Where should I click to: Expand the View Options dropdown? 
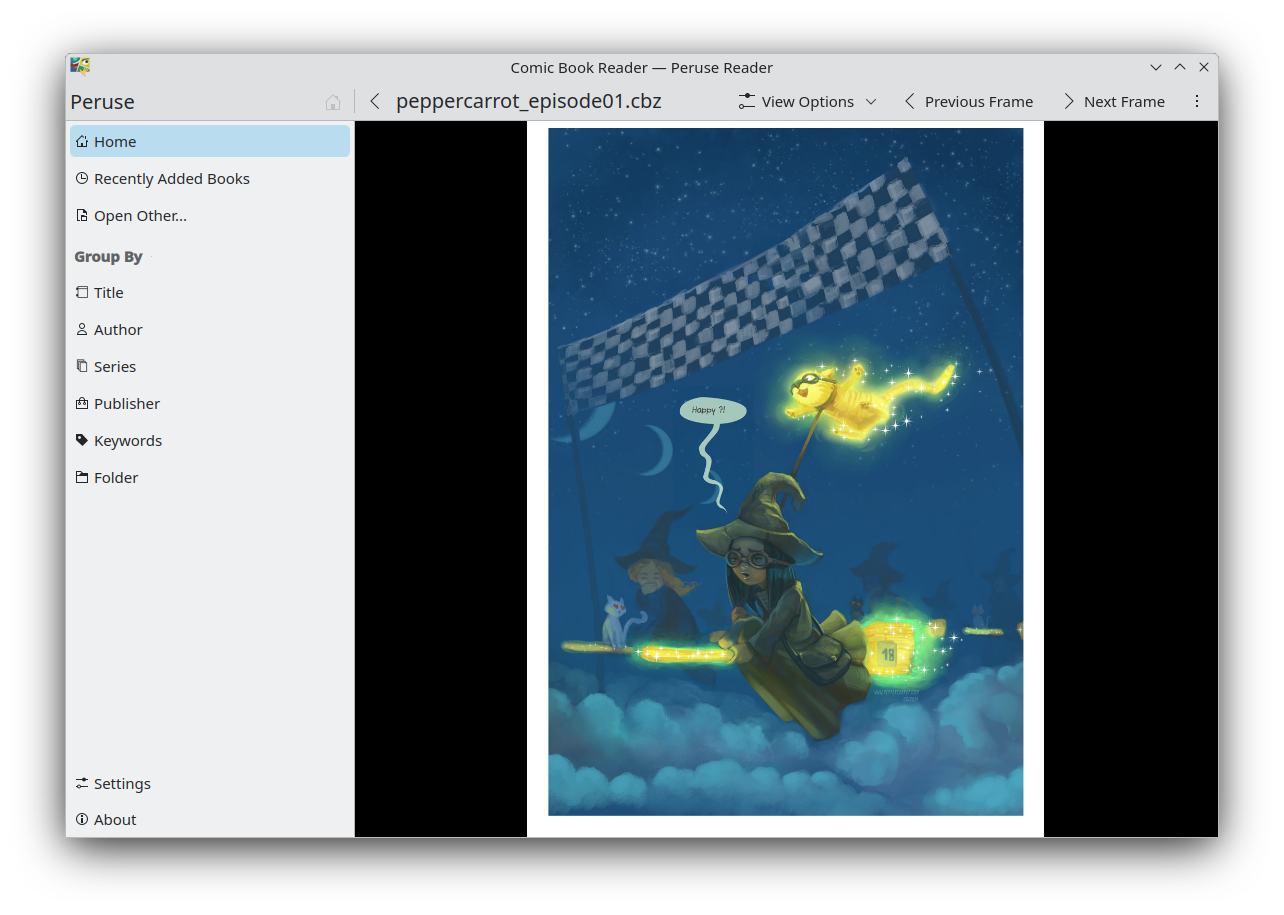pos(807,101)
